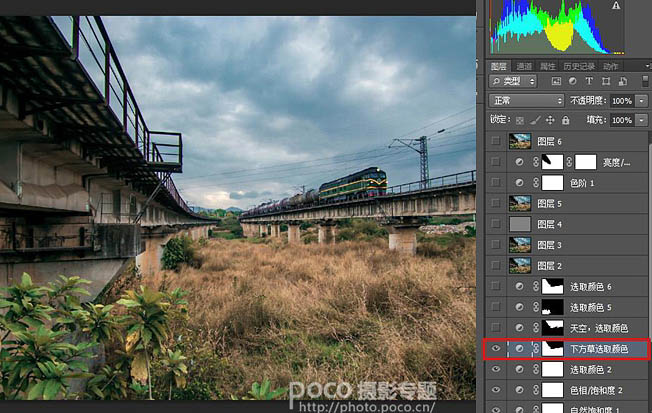Show the hidden 色阶 1 layer
This screenshot has height=413, width=652.
[496, 183]
